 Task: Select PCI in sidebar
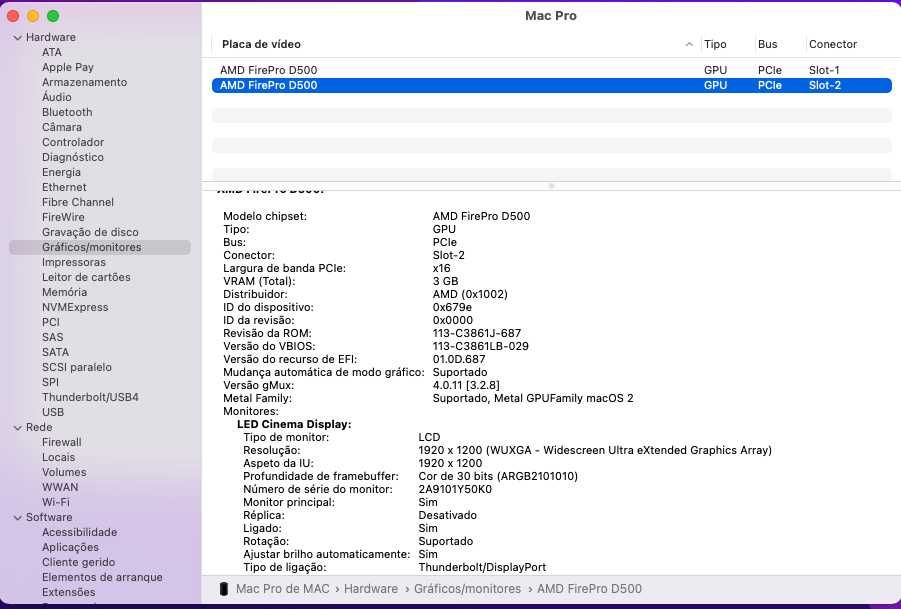(51, 322)
